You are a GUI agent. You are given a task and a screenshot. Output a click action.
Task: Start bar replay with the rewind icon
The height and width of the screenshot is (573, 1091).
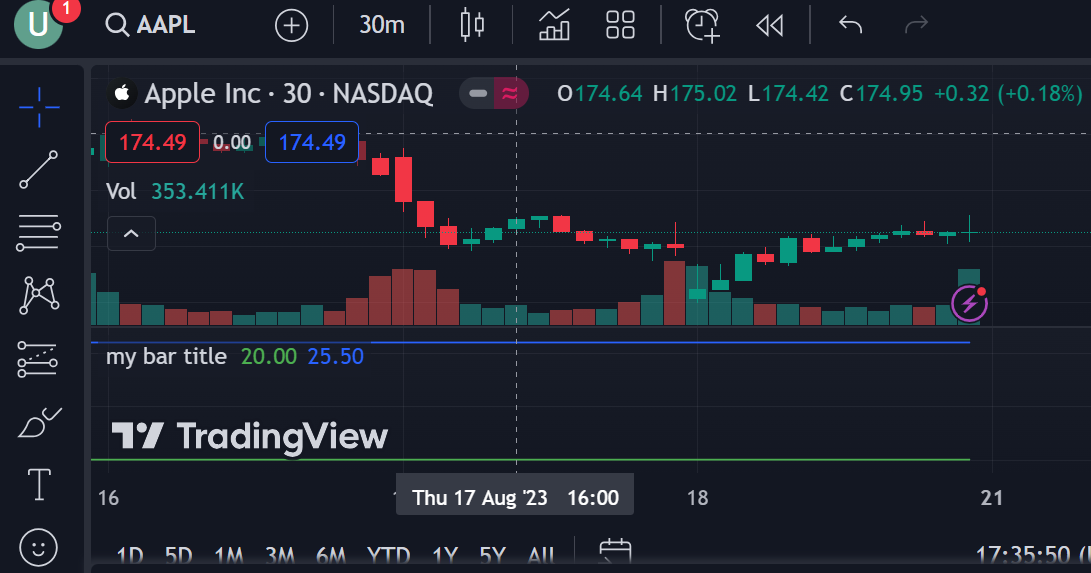coord(770,26)
